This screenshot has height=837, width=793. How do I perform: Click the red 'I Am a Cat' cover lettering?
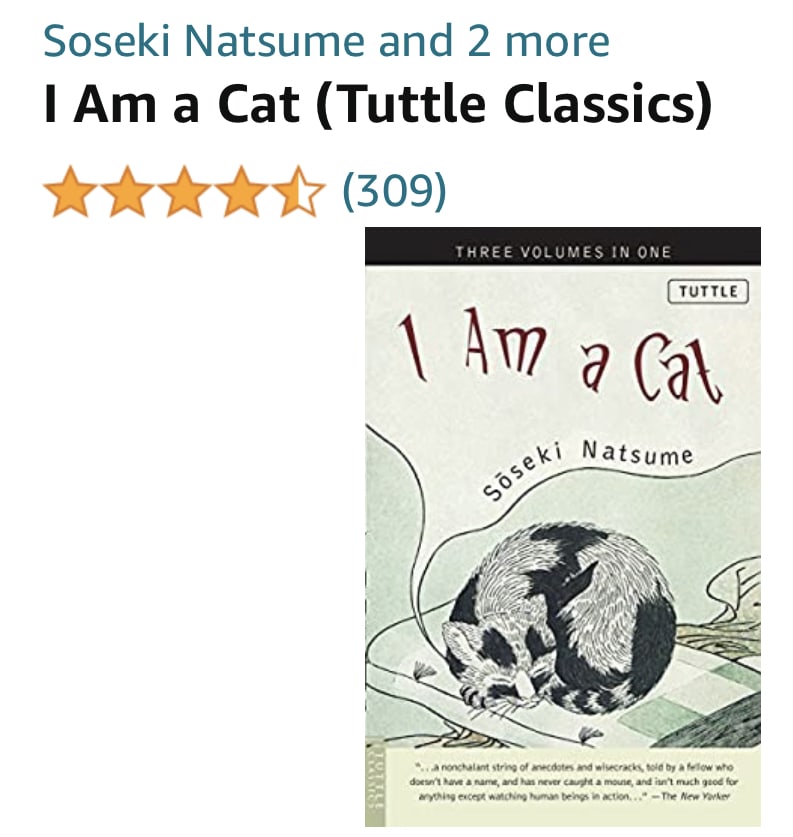point(560,355)
